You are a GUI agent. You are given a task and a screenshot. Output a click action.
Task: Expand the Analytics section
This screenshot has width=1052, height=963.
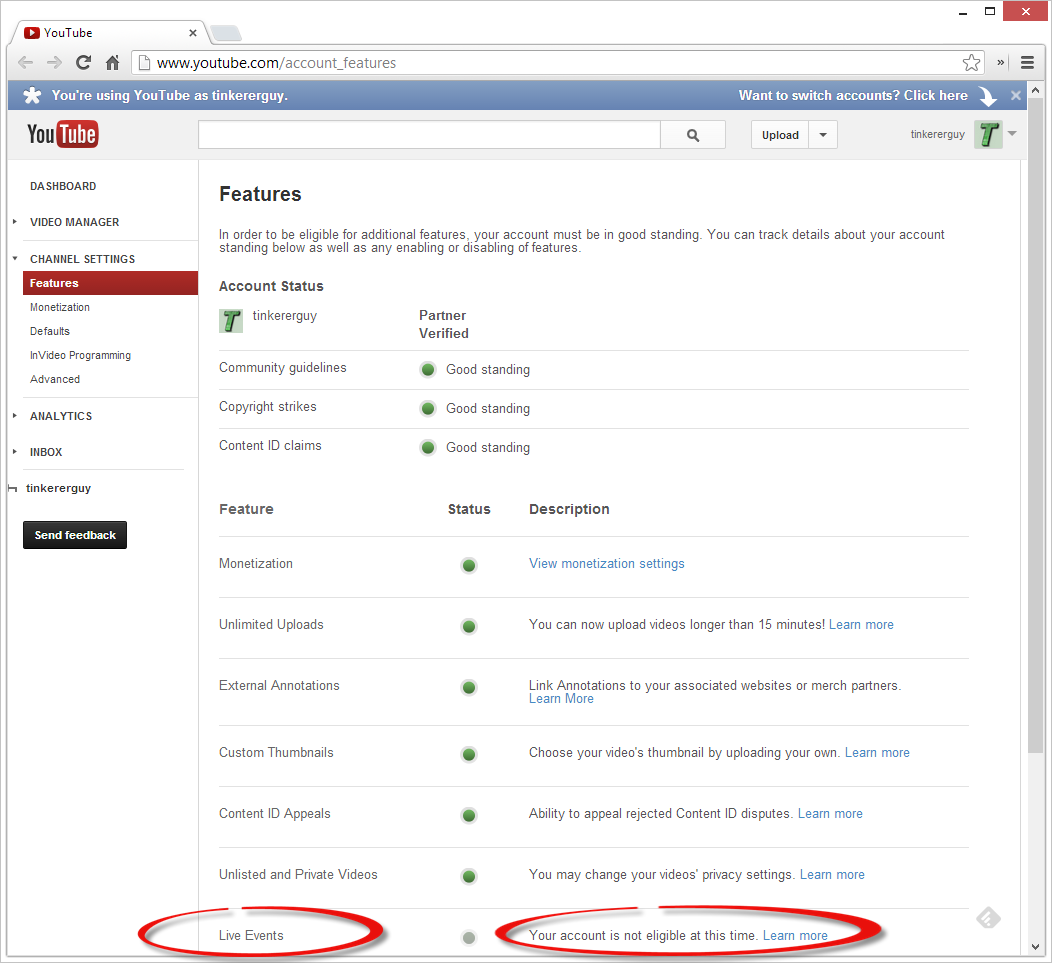pos(15,415)
